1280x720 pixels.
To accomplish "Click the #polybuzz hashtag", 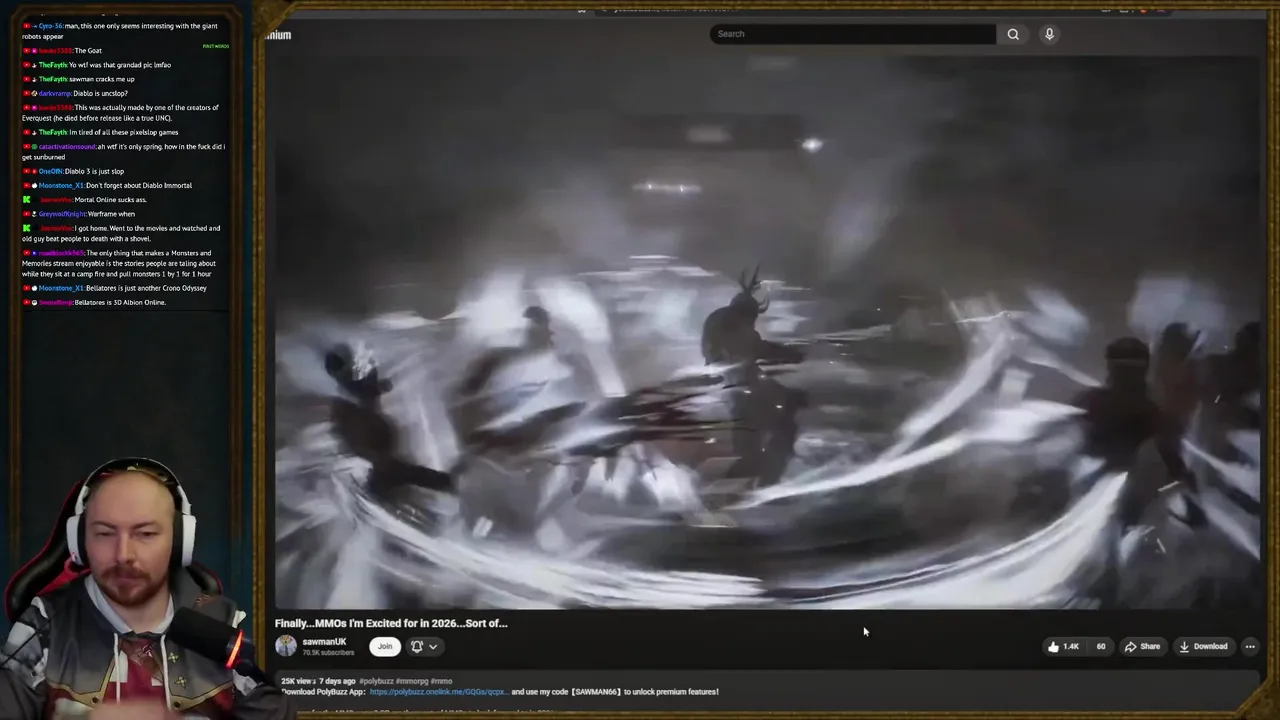I will click(x=377, y=681).
